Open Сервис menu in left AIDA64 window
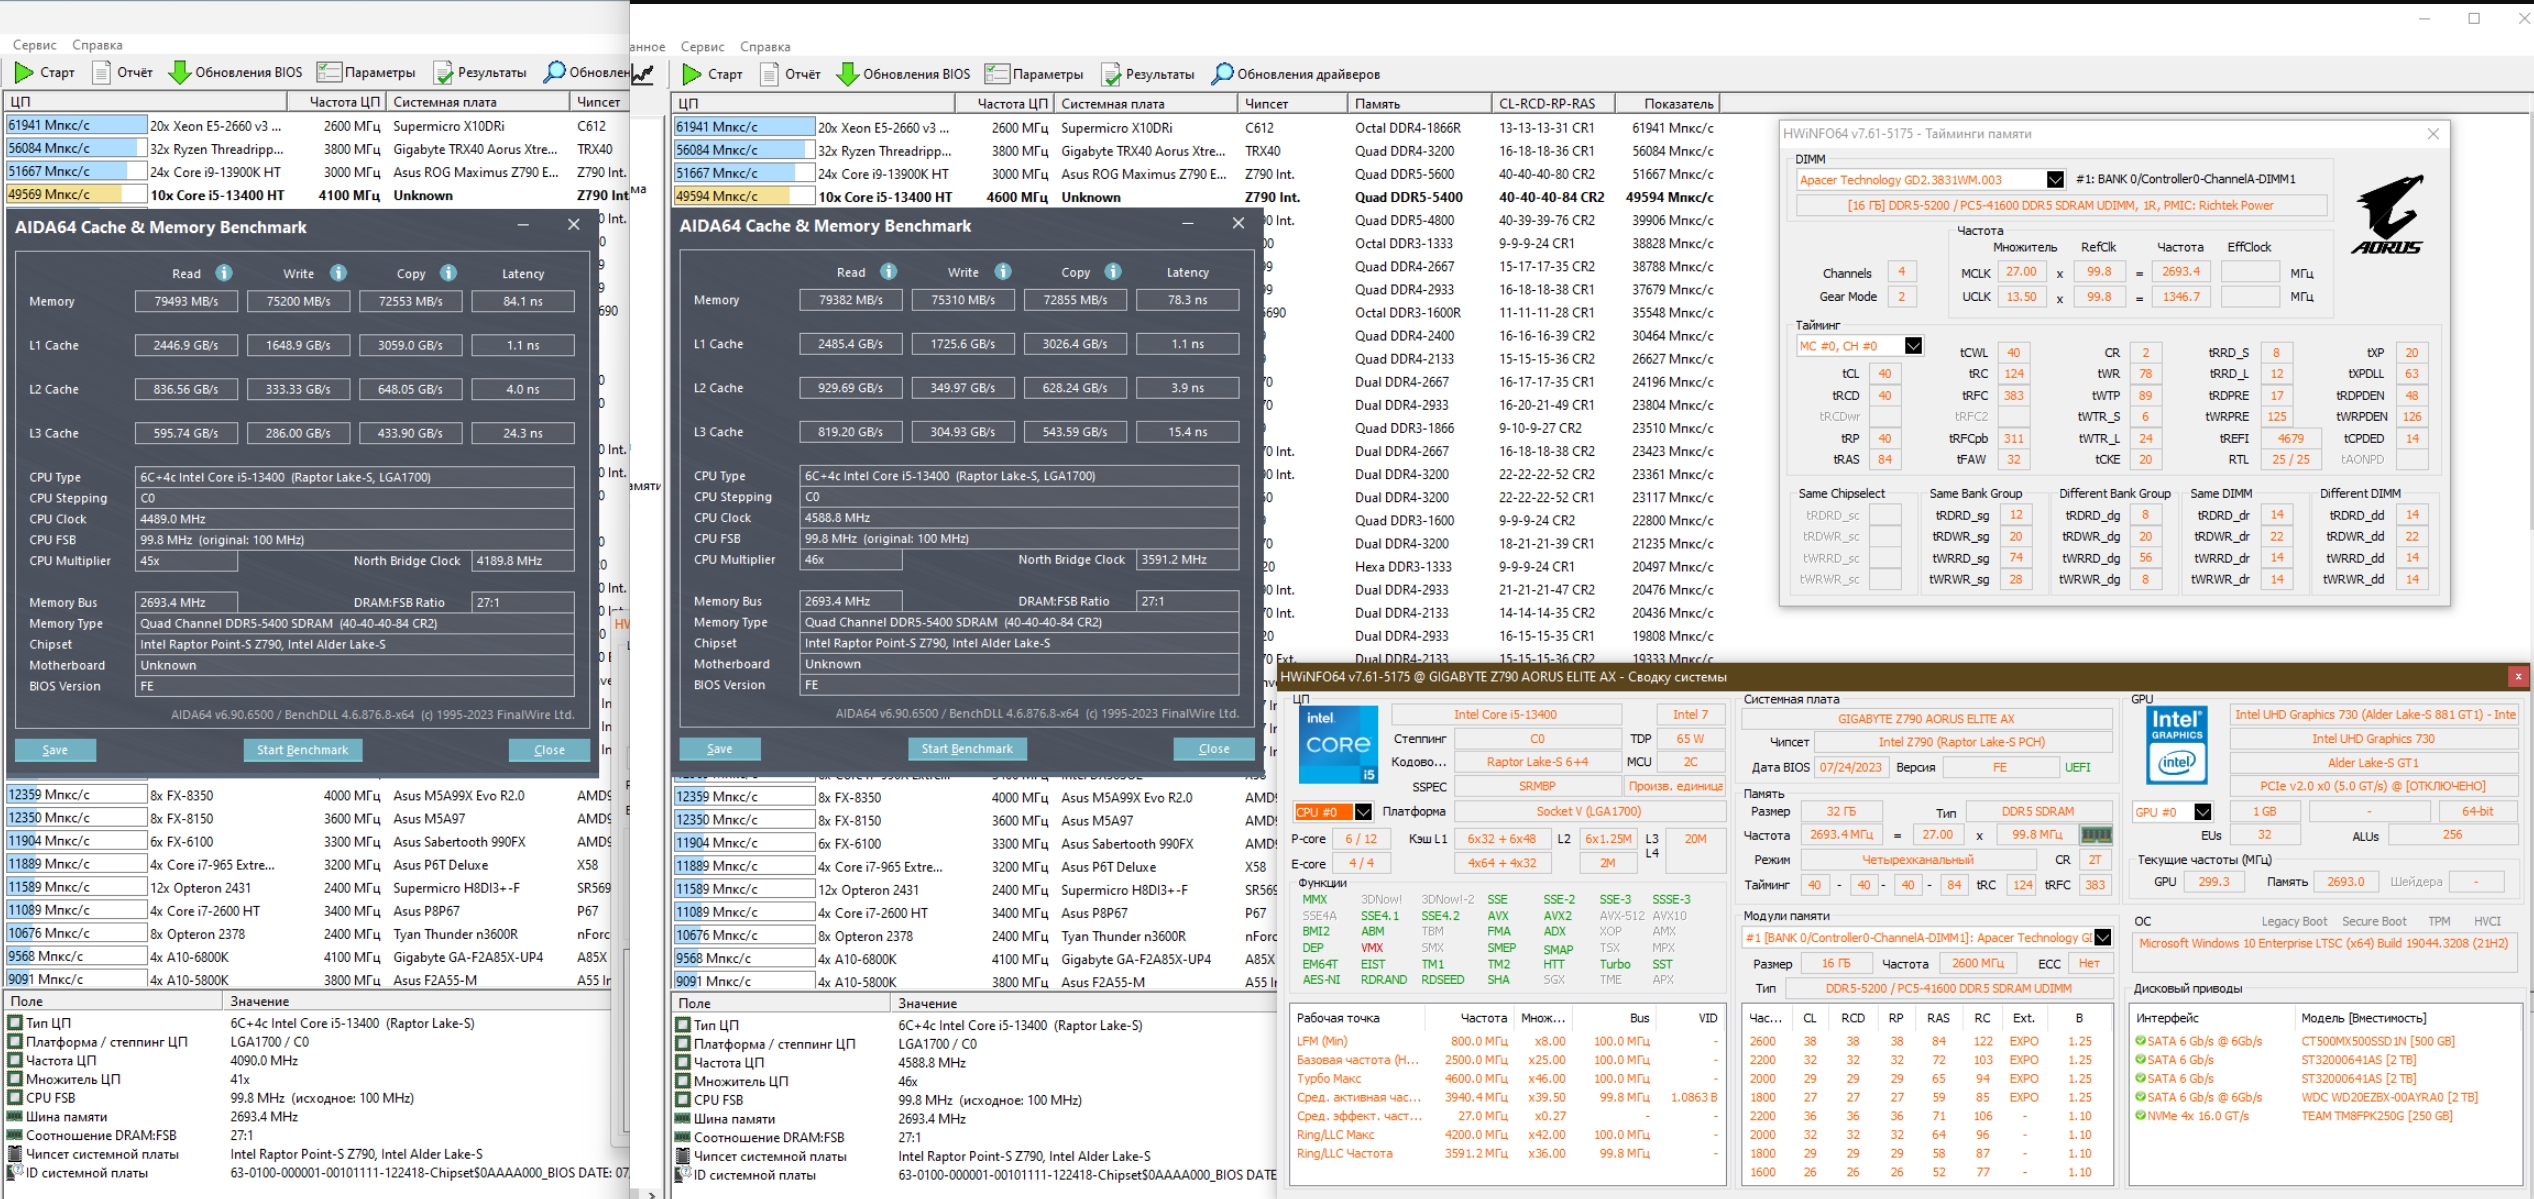Viewport: 2534px width, 1199px height. (x=35, y=45)
